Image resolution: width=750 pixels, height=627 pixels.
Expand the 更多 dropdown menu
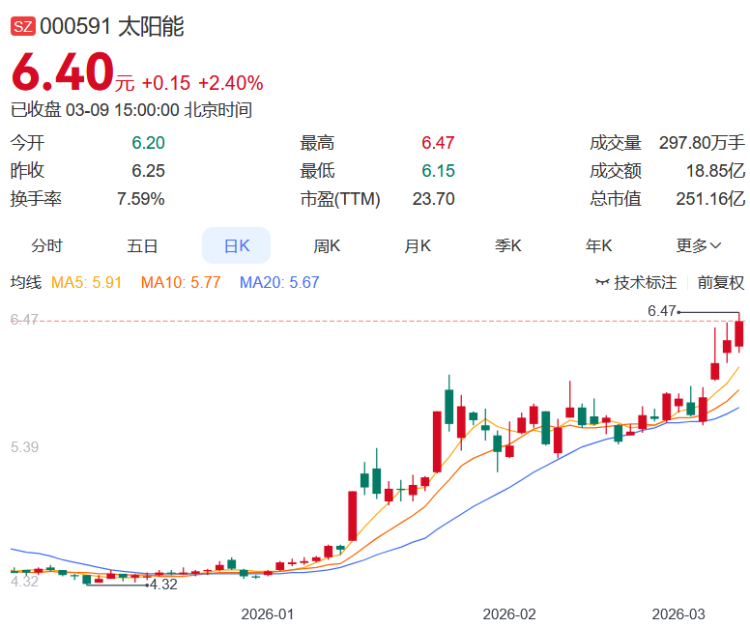point(698,246)
